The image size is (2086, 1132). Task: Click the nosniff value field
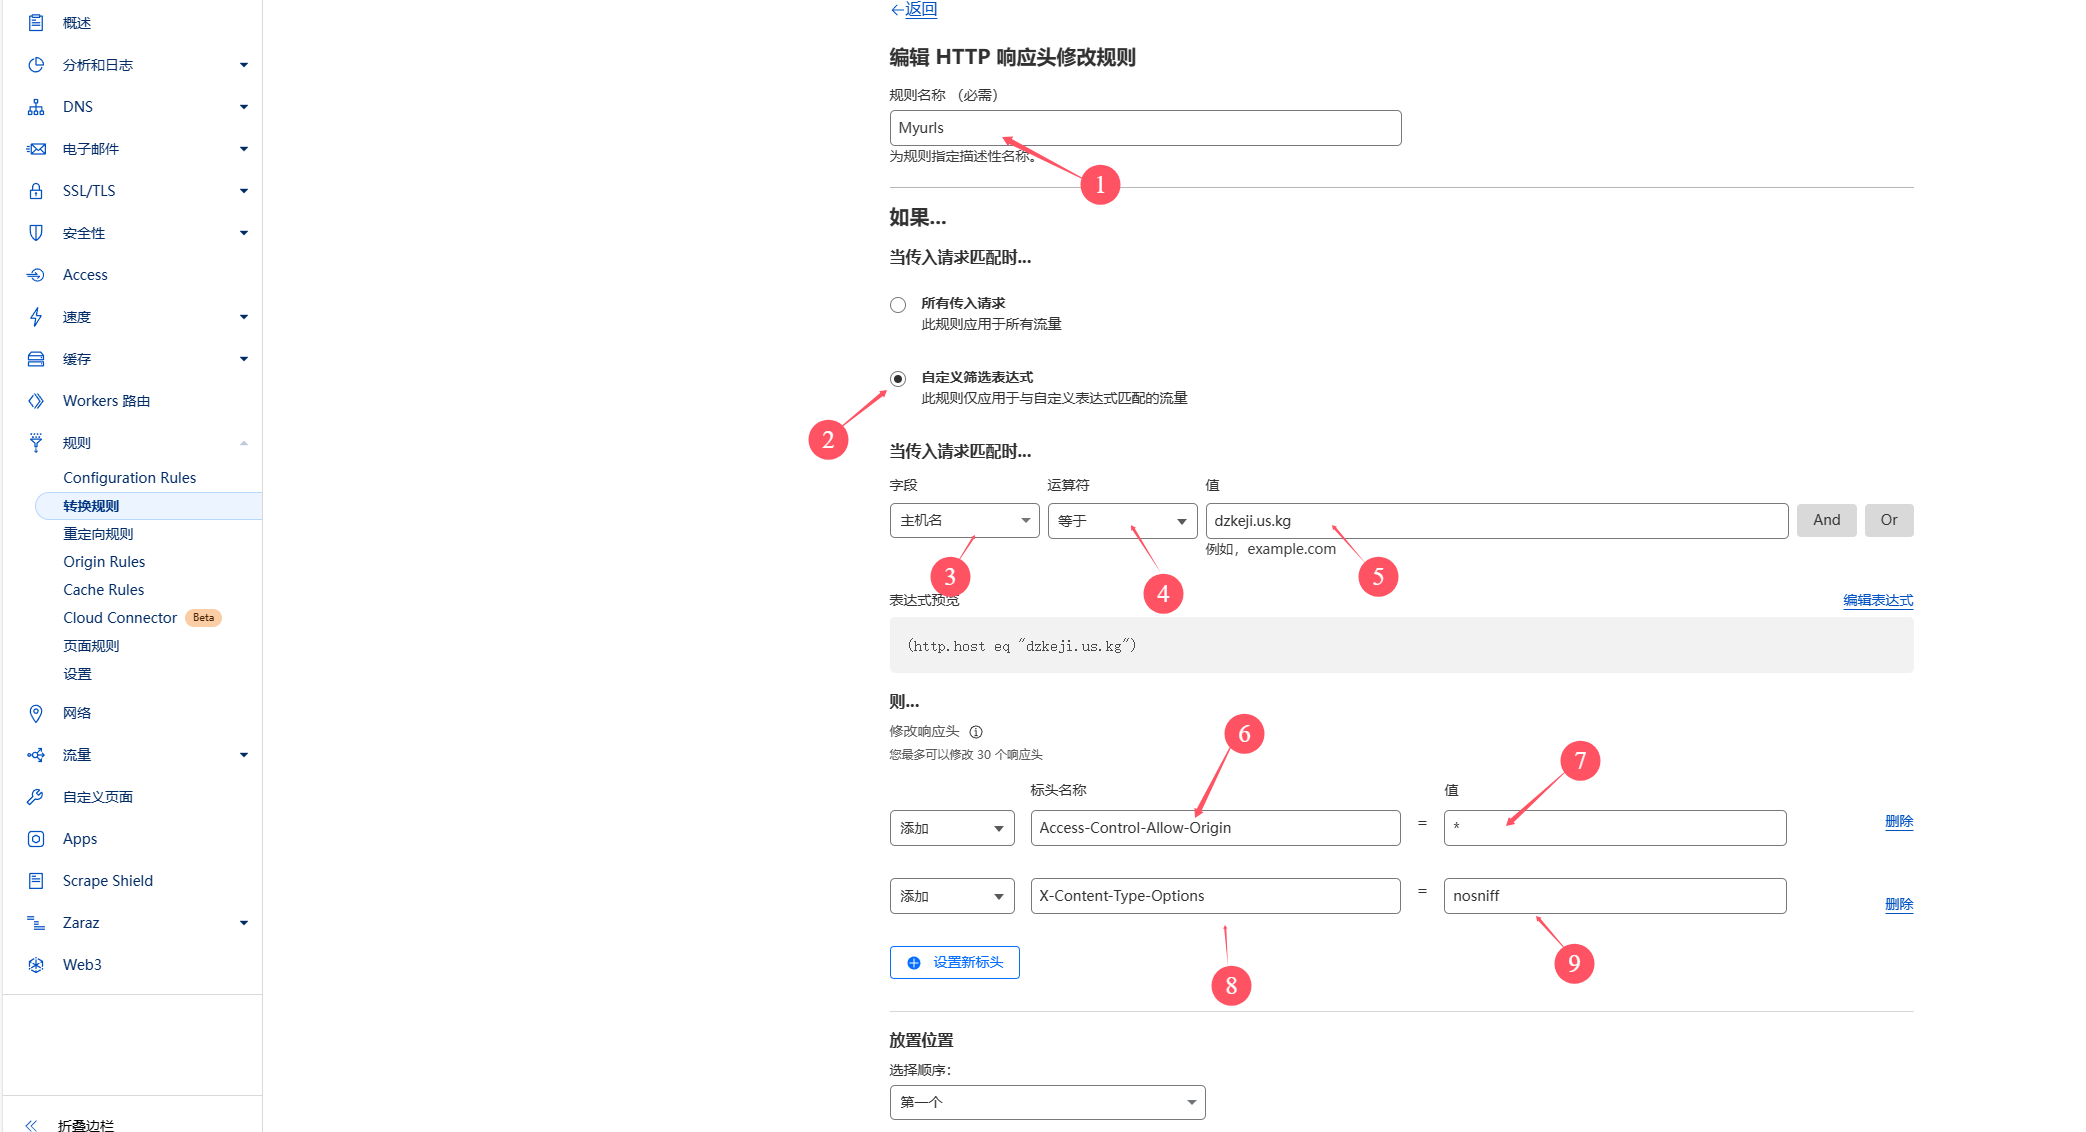point(1615,896)
